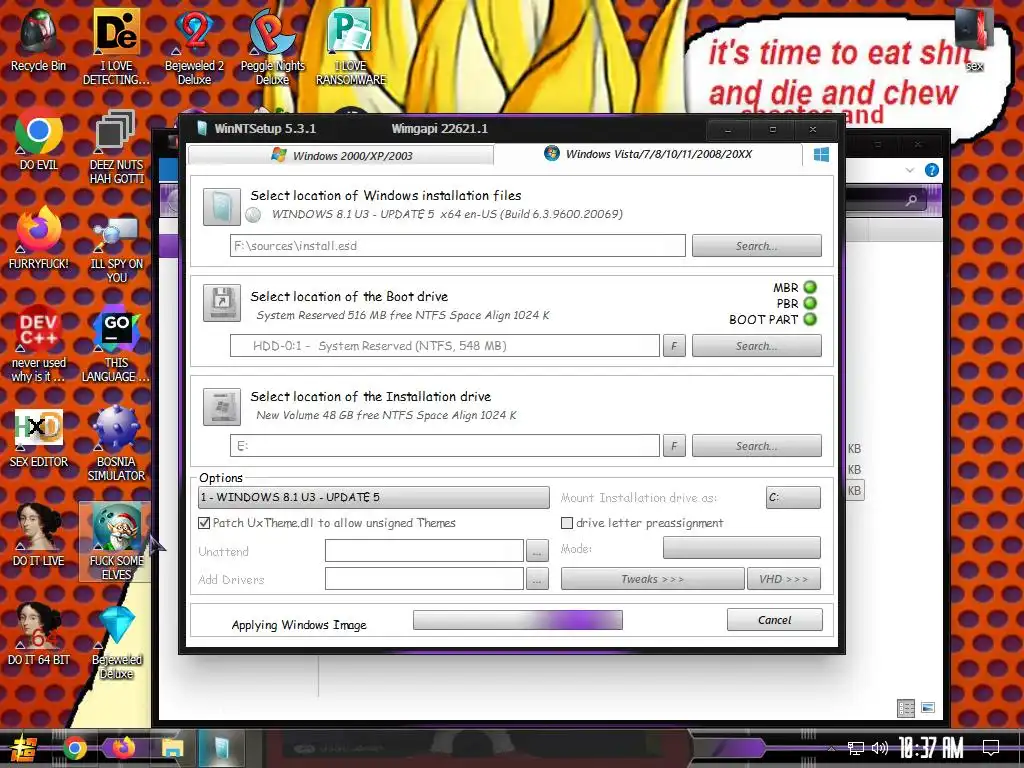Select the I LOVE DETECTING desktop shortcut
This screenshot has width=1024, height=768.
tap(116, 46)
